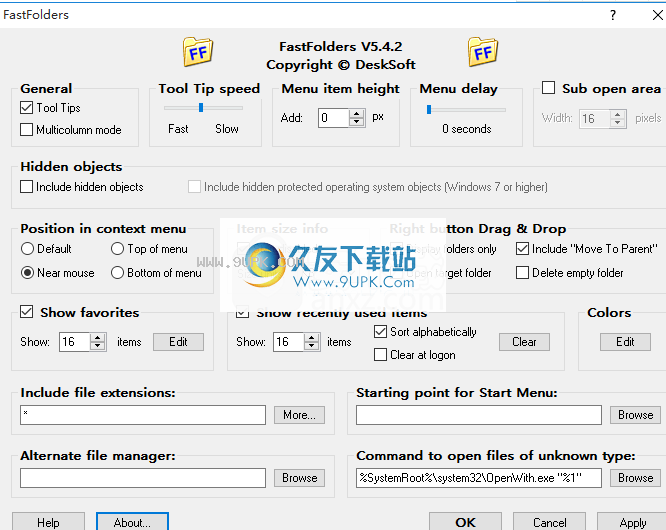Image resolution: width=666 pixels, height=530 pixels.
Task: Enable Clear at logon checkbox
Action: click(x=380, y=355)
